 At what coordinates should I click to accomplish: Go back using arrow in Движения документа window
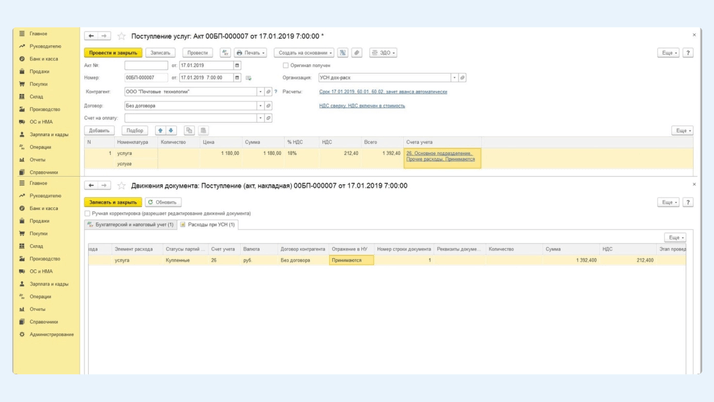(91, 186)
